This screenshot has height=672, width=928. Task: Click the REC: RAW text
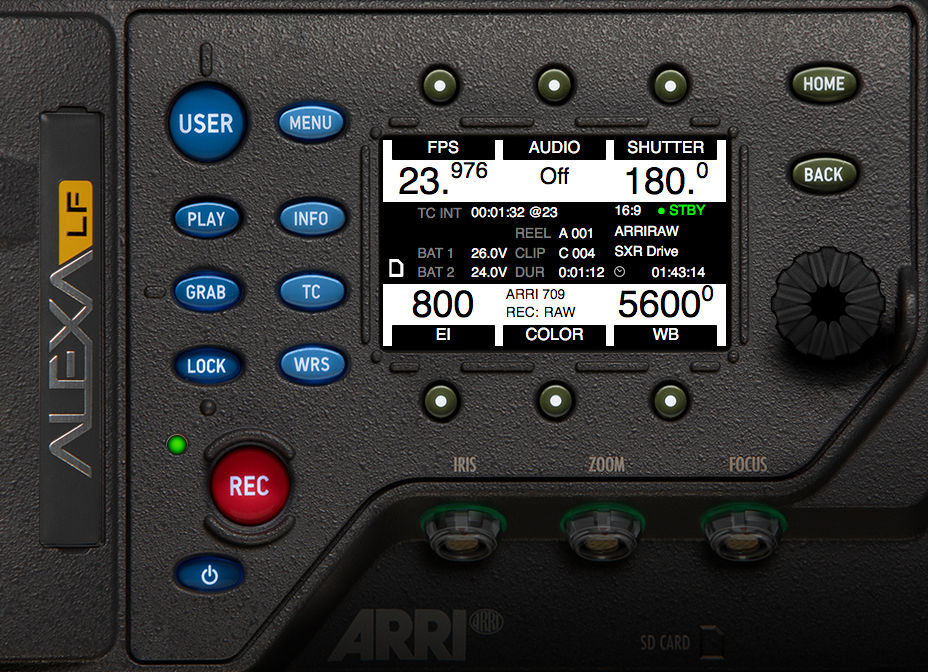tap(540, 312)
